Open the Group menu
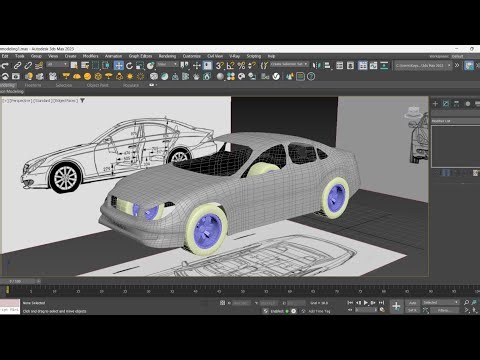Image resolution: width=480 pixels, height=360 pixels. pos(36,56)
